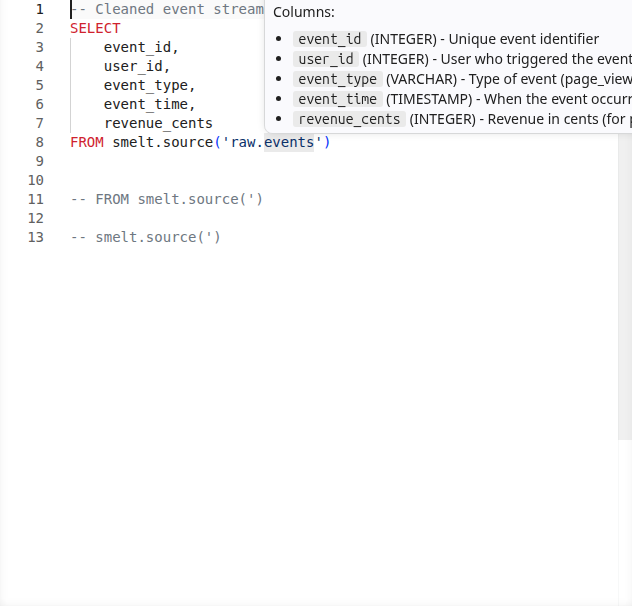
Task: Click the comment '-- Cleaned event stream'
Action: pyautogui.click(x=167, y=9)
